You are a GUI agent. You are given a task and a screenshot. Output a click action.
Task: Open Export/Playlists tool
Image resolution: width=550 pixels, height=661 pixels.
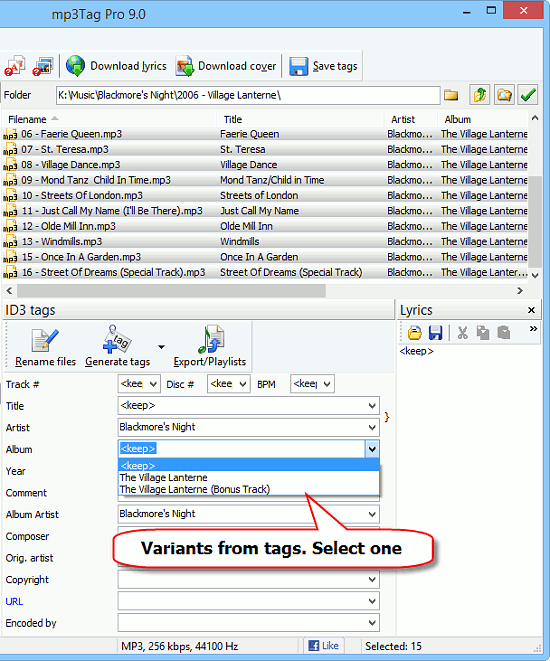[x=209, y=347]
